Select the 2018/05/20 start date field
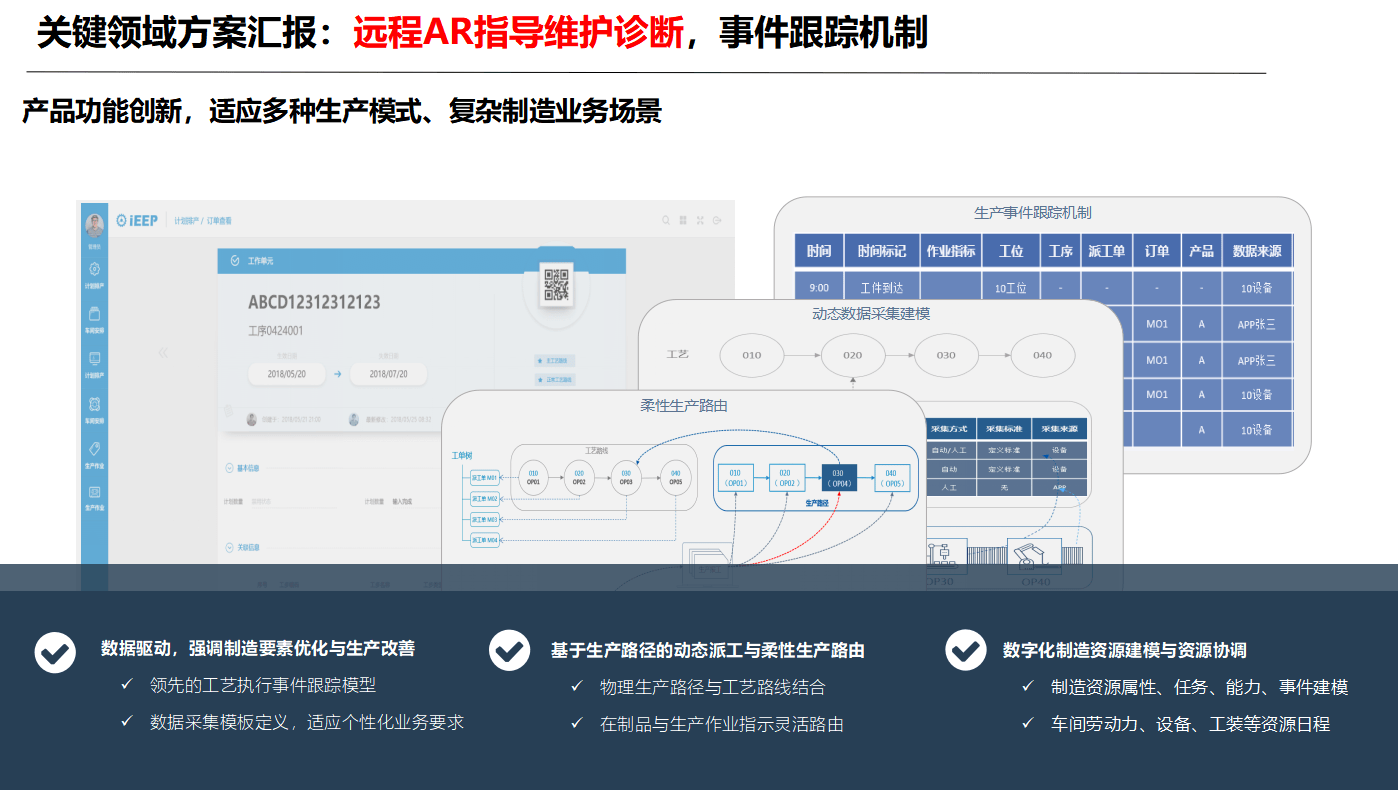 pos(285,374)
